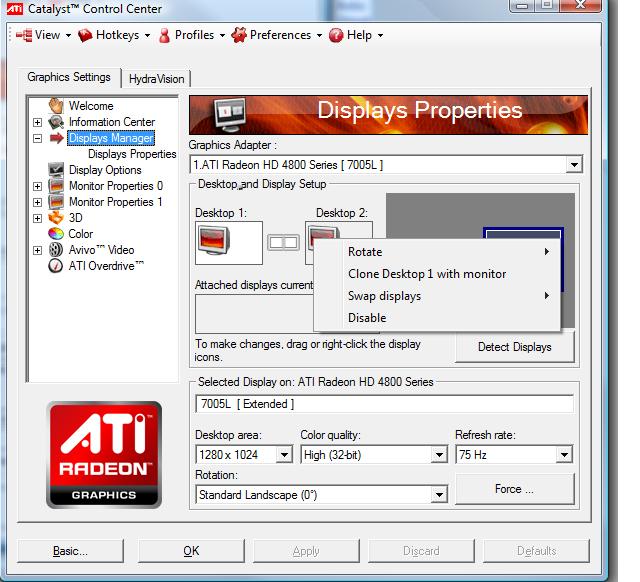Select Displays Properties tree item
Viewport: 640px width, 582px height.
point(132,154)
